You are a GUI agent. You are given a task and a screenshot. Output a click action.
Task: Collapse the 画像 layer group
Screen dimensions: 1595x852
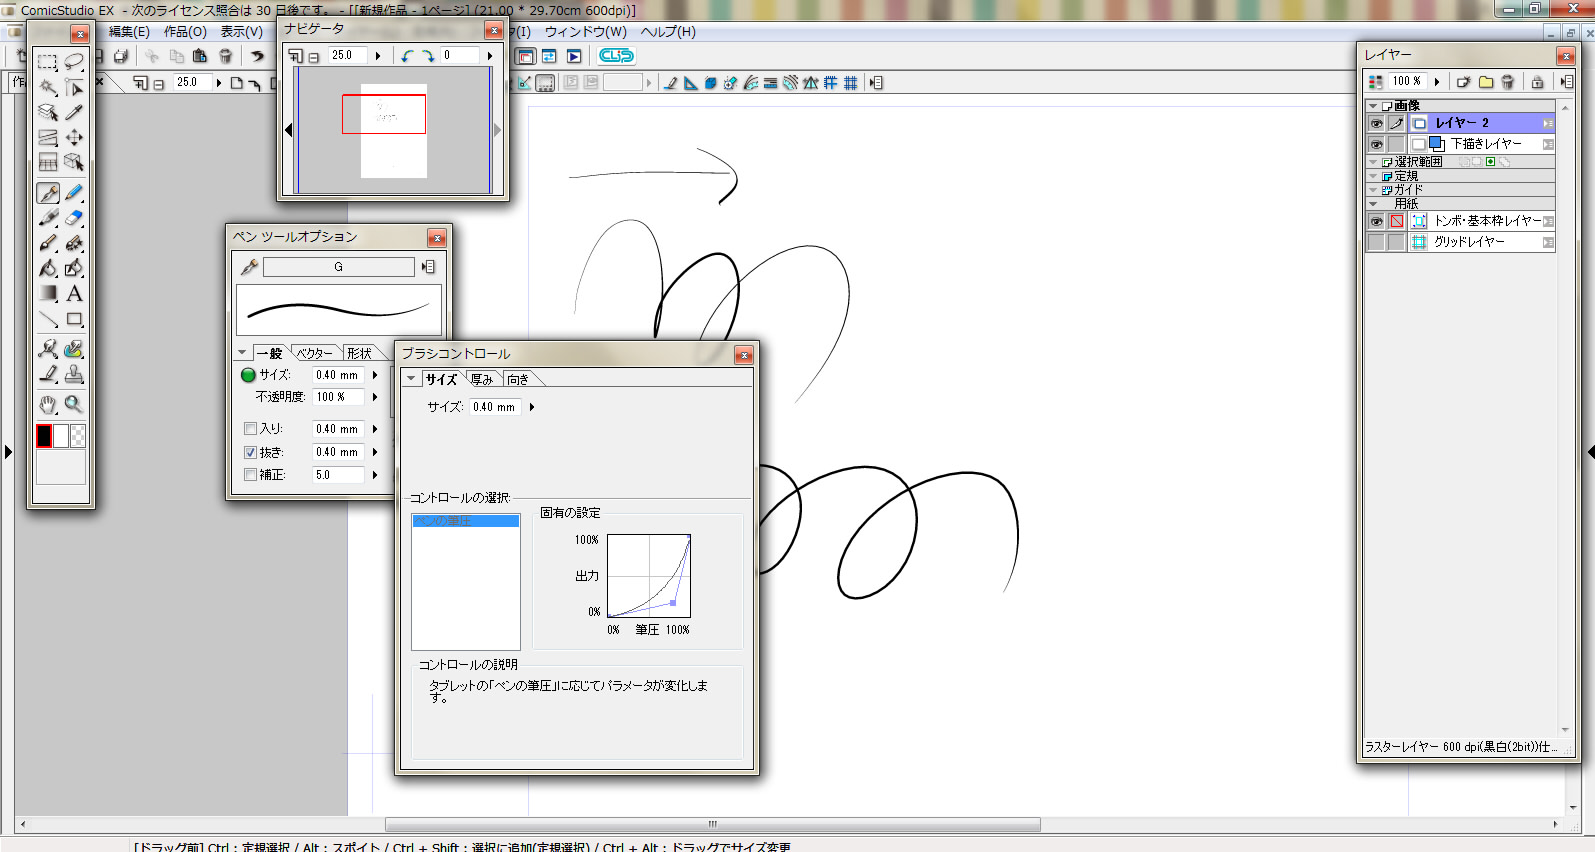pos(1373,106)
